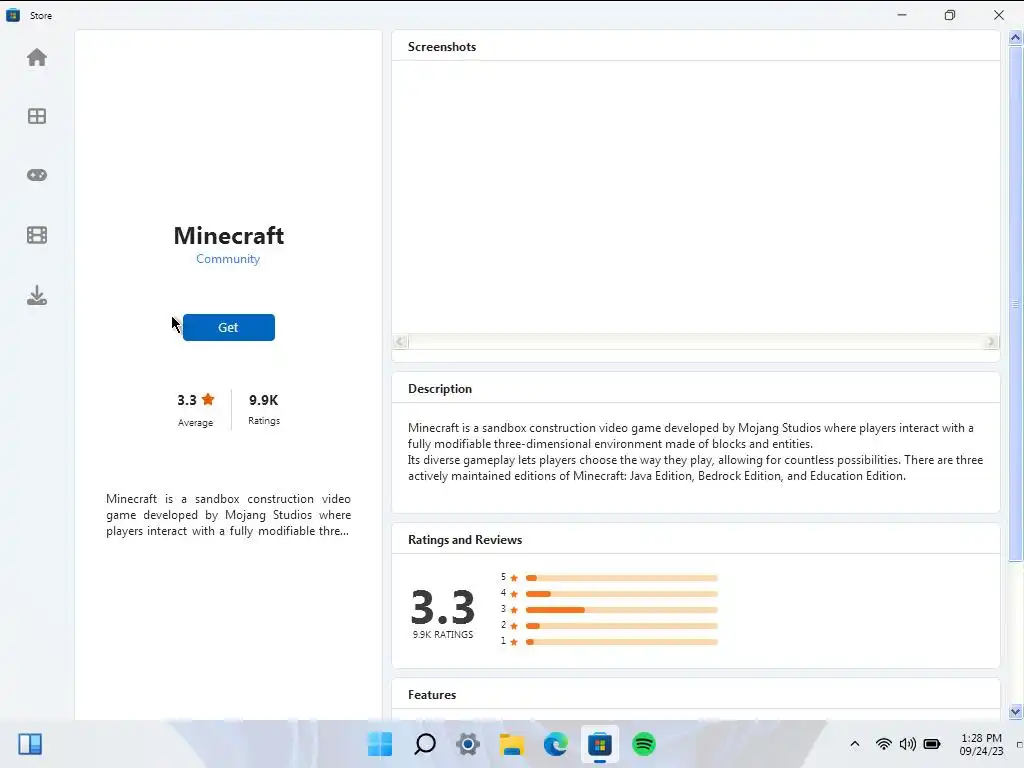This screenshot has width=1024, height=768.
Task: Click the page scroll up arrow
Action: click(x=1016, y=38)
